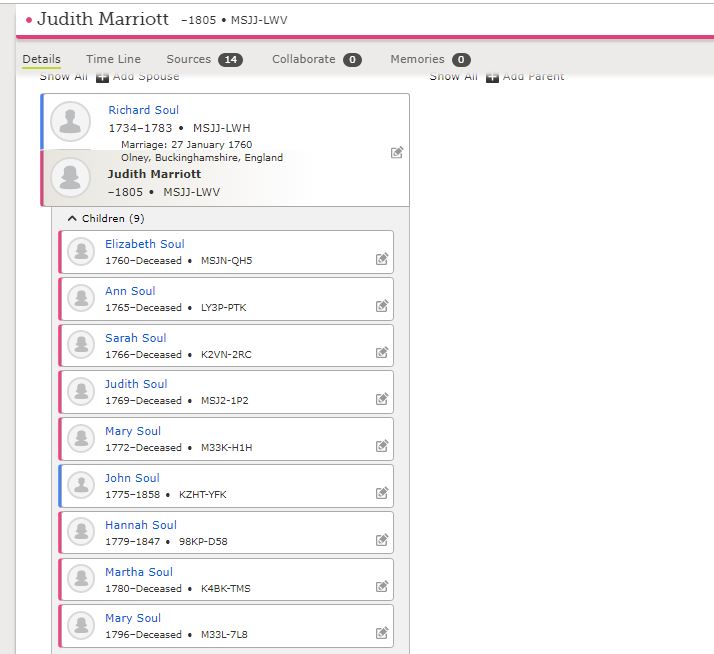714x654 pixels.
Task: Edit relationship for Sarah Soul
Action: (382, 353)
